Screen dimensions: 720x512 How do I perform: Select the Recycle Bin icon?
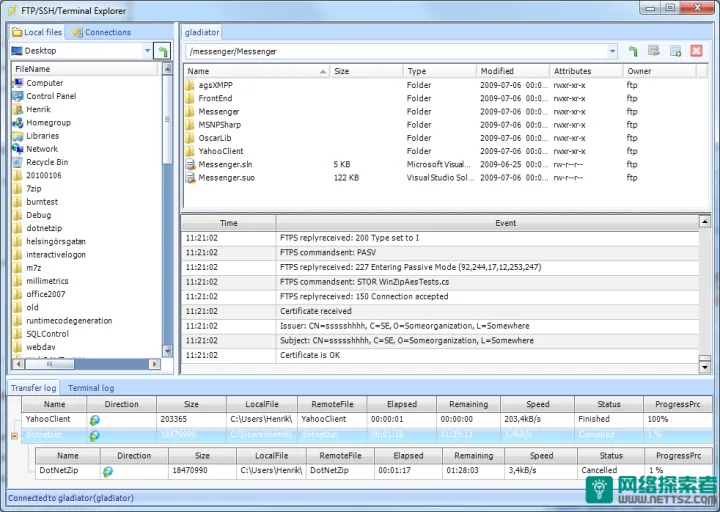click(17, 162)
